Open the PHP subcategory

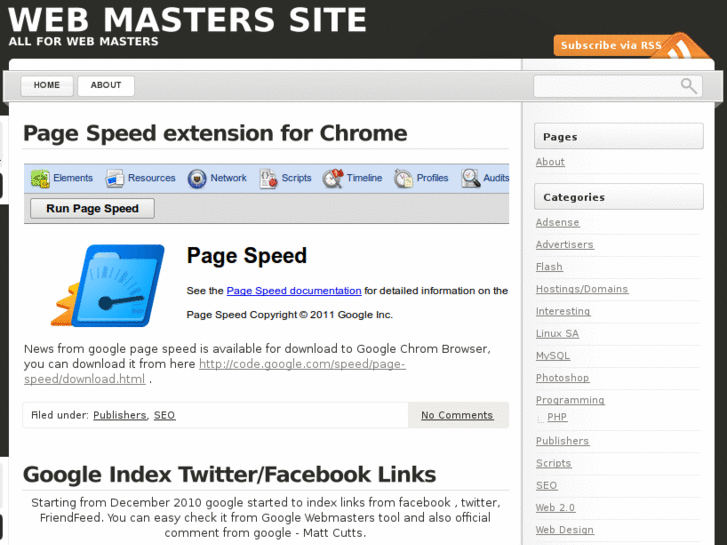[557, 417]
